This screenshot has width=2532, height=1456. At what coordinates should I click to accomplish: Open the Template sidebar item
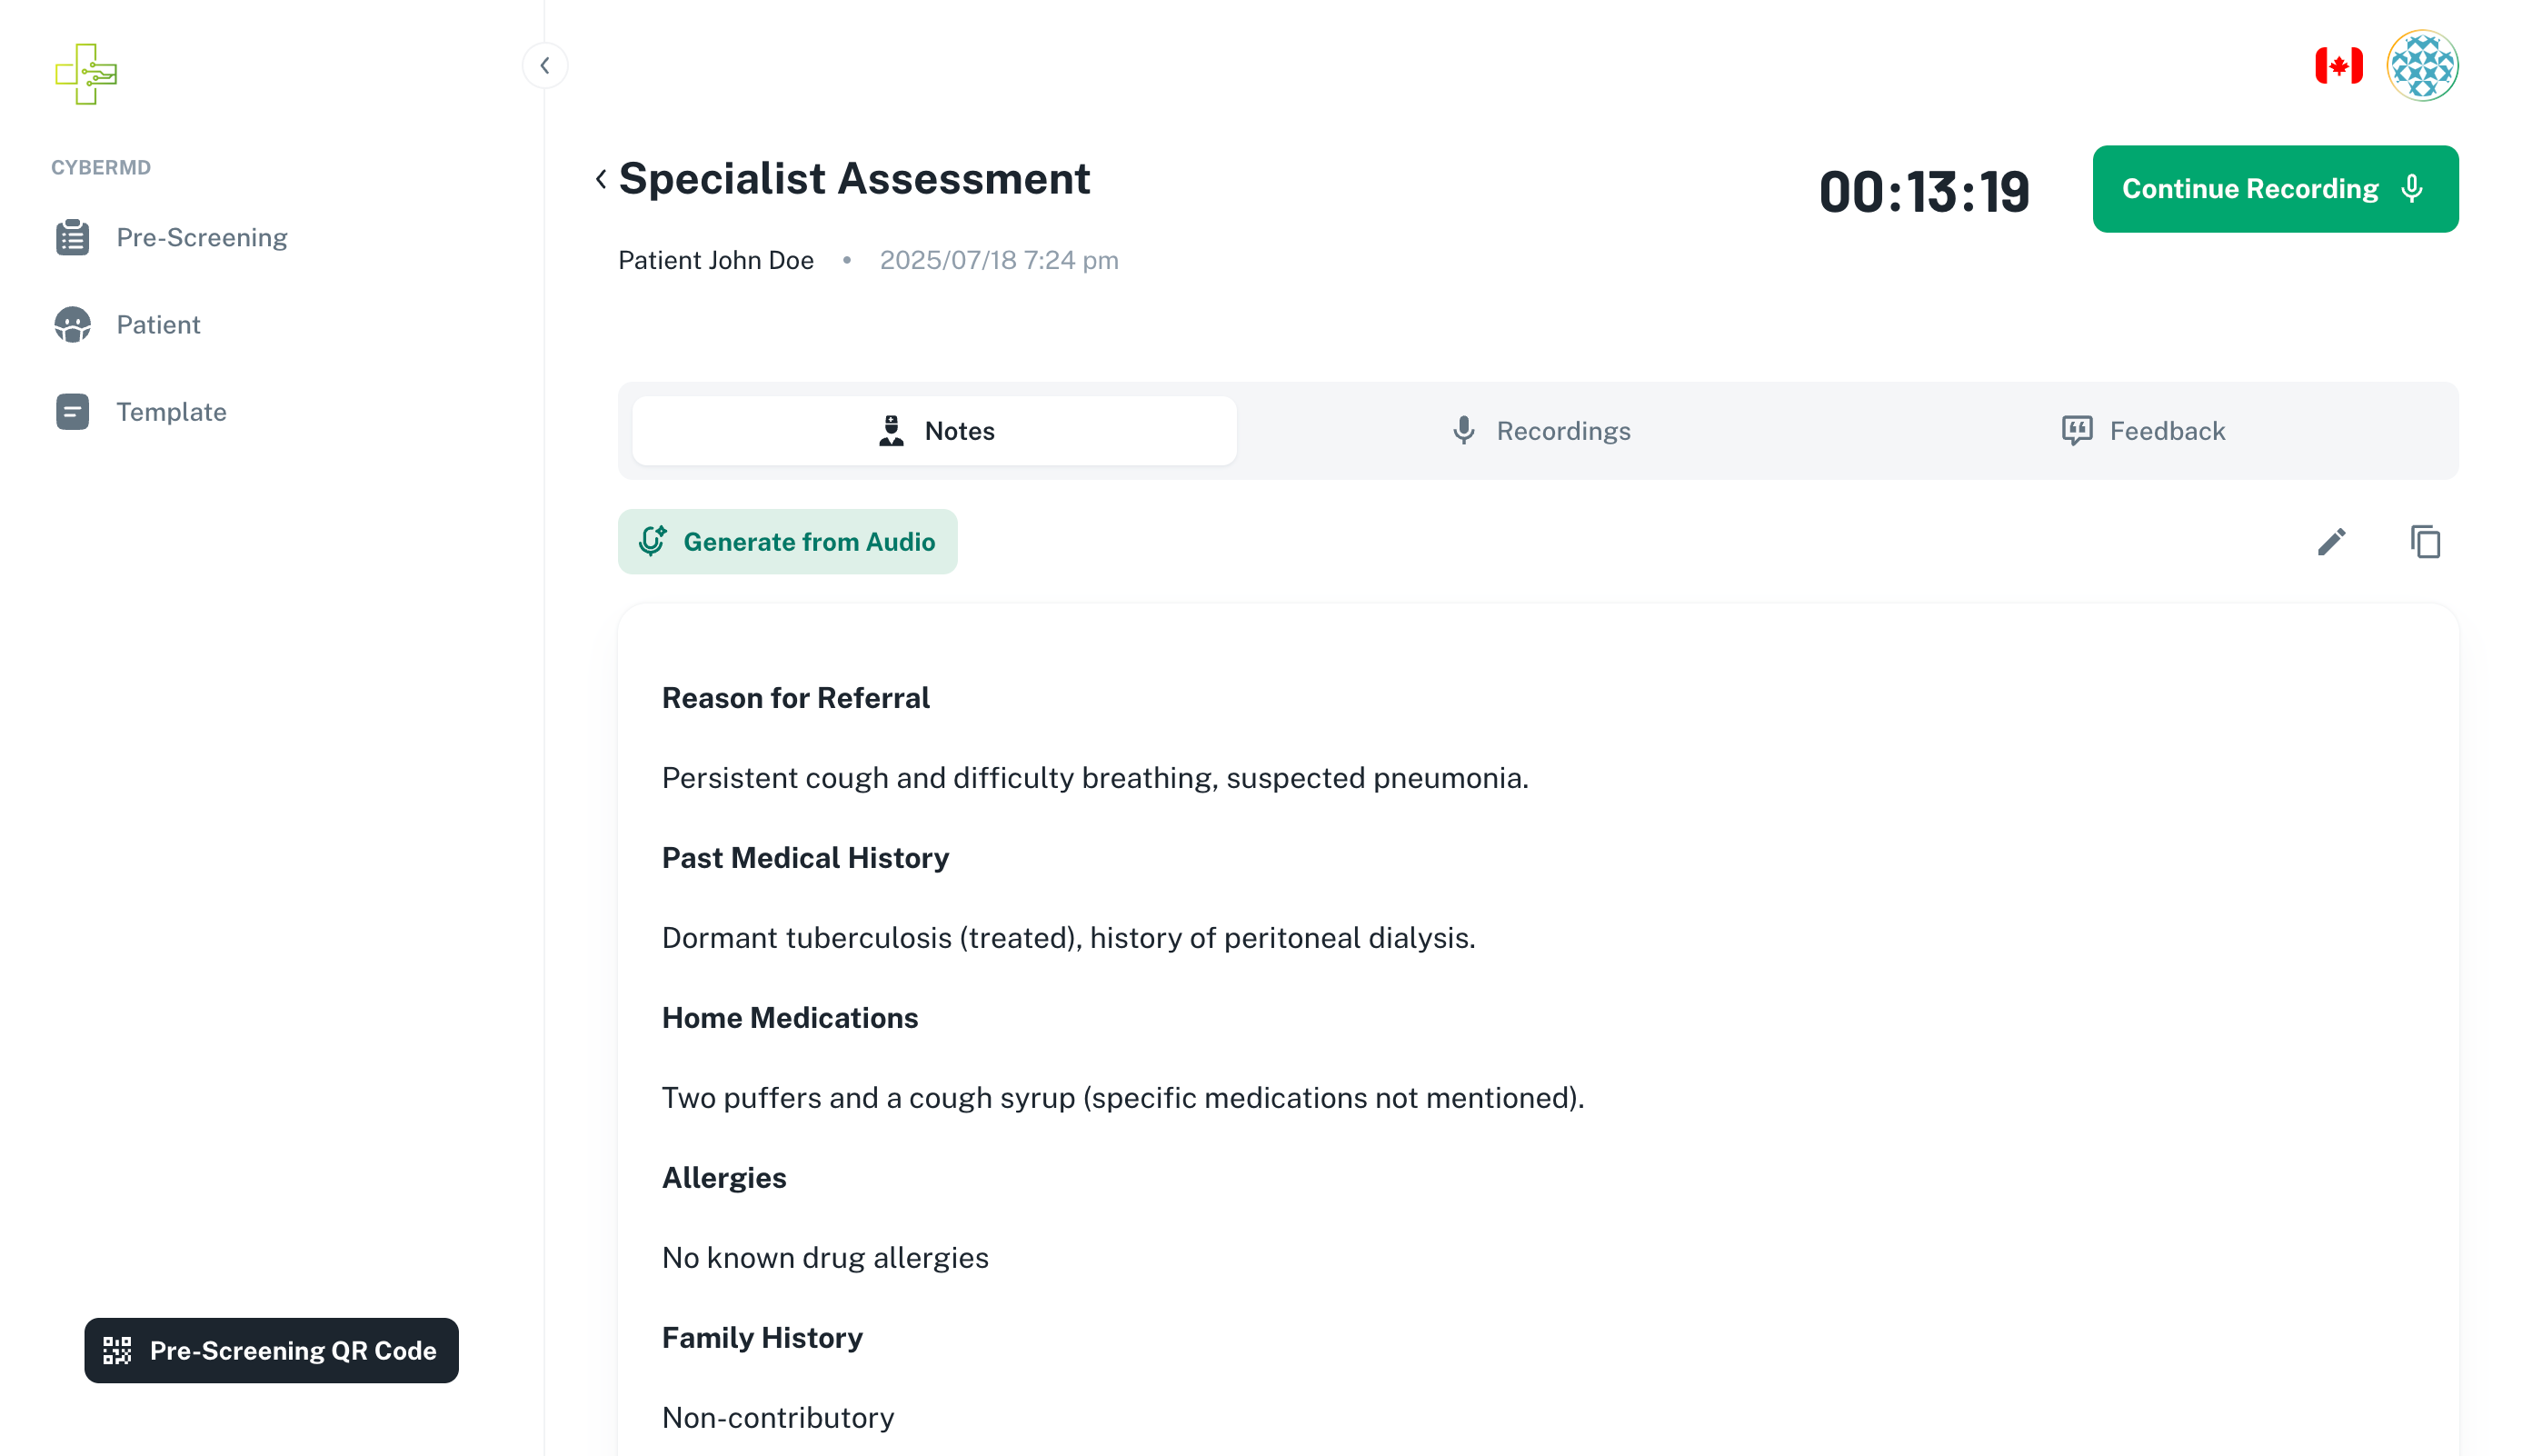point(171,412)
